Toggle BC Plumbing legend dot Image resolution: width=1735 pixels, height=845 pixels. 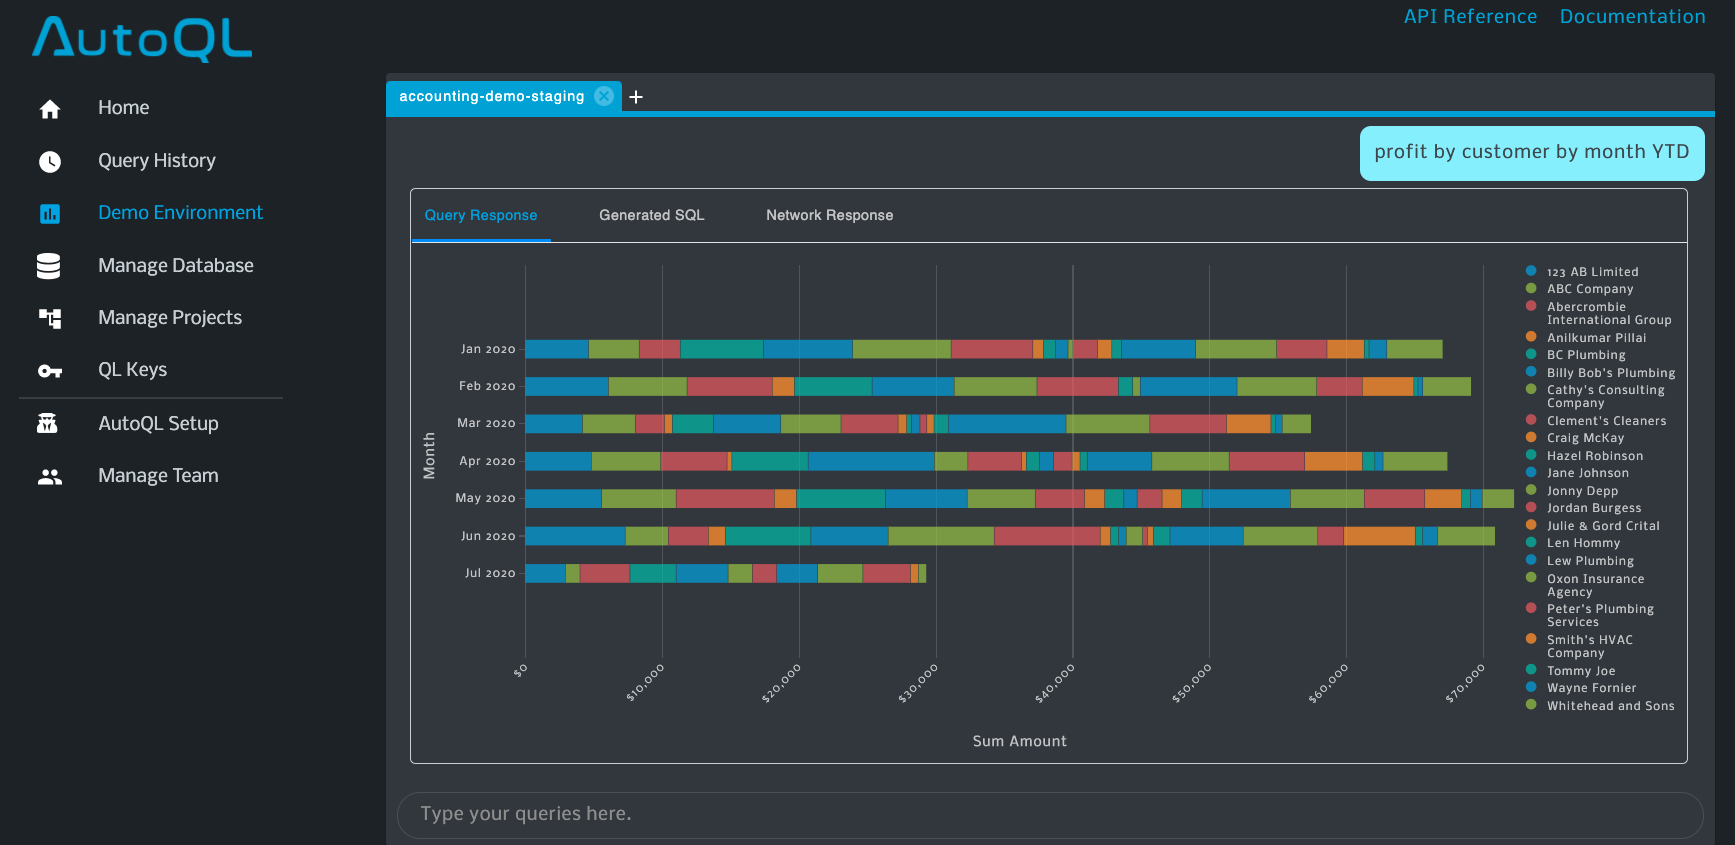[x=1531, y=354]
